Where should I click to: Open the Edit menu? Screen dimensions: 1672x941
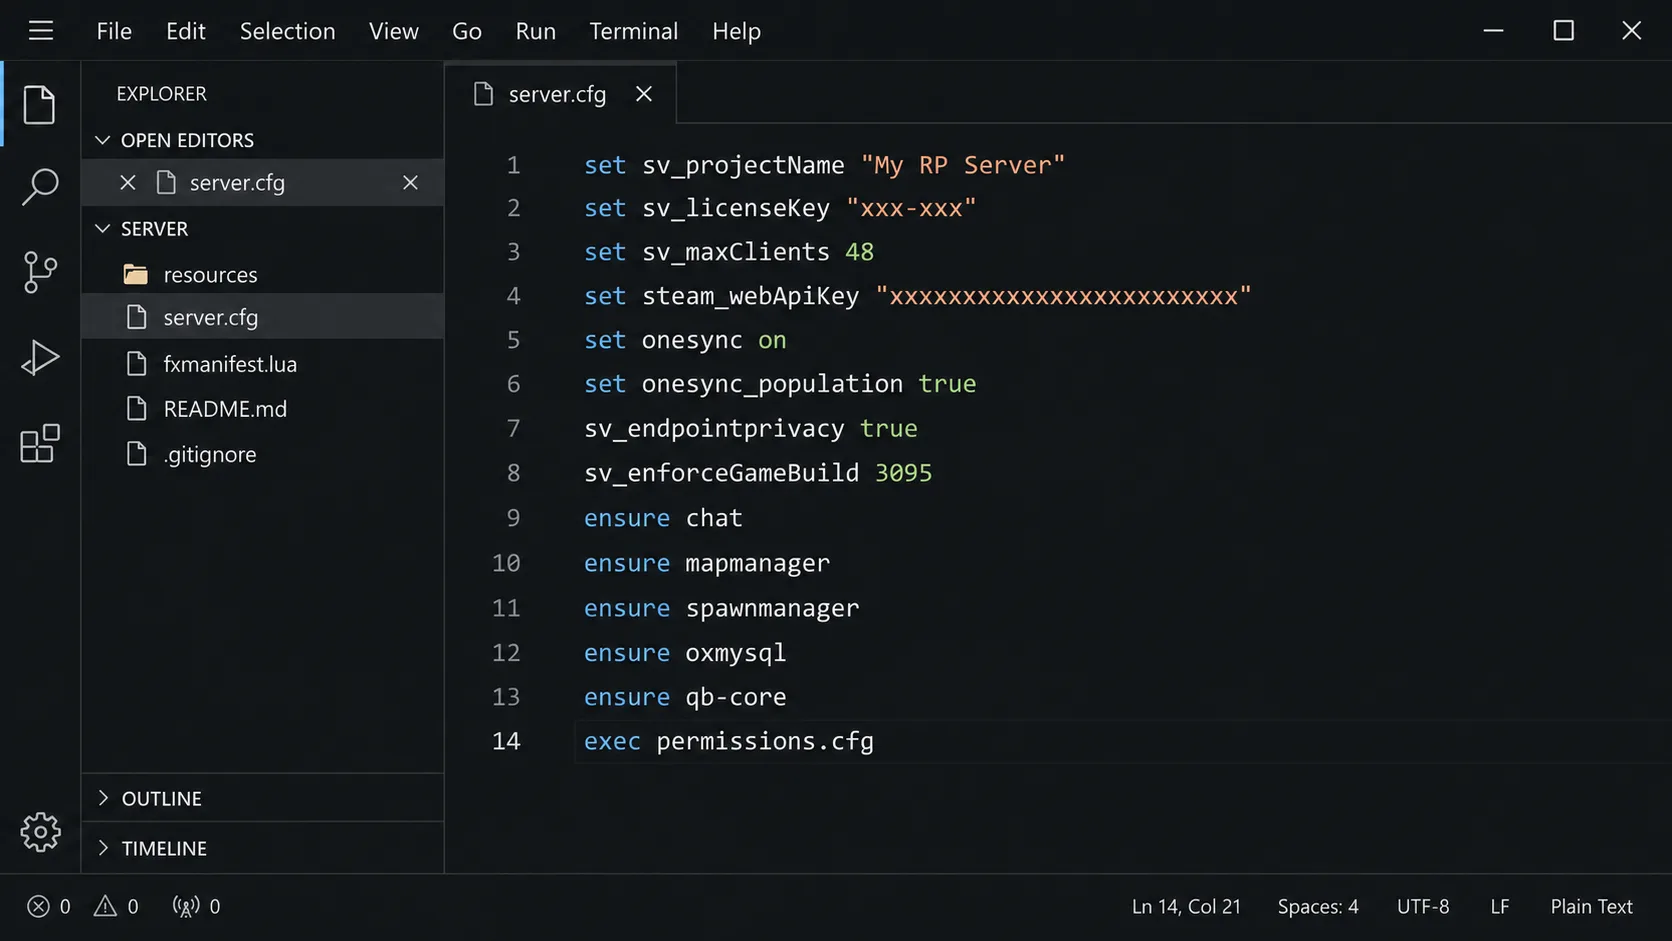click(186, 31)
